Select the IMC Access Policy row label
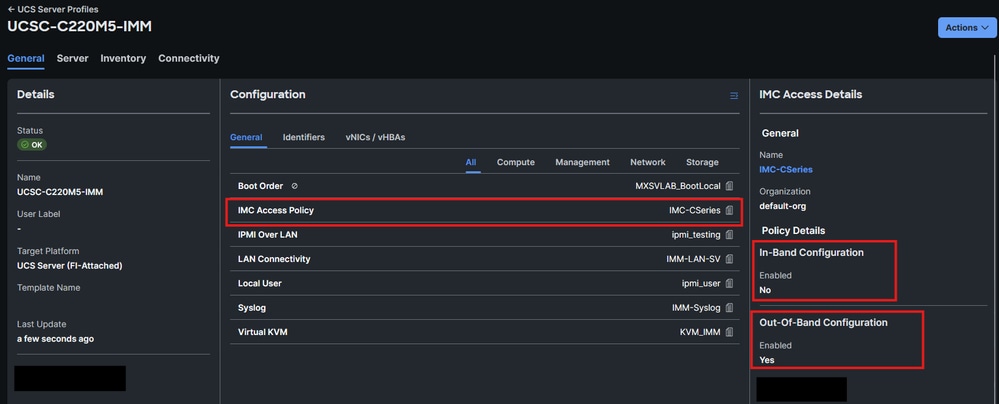 point(276,210)
